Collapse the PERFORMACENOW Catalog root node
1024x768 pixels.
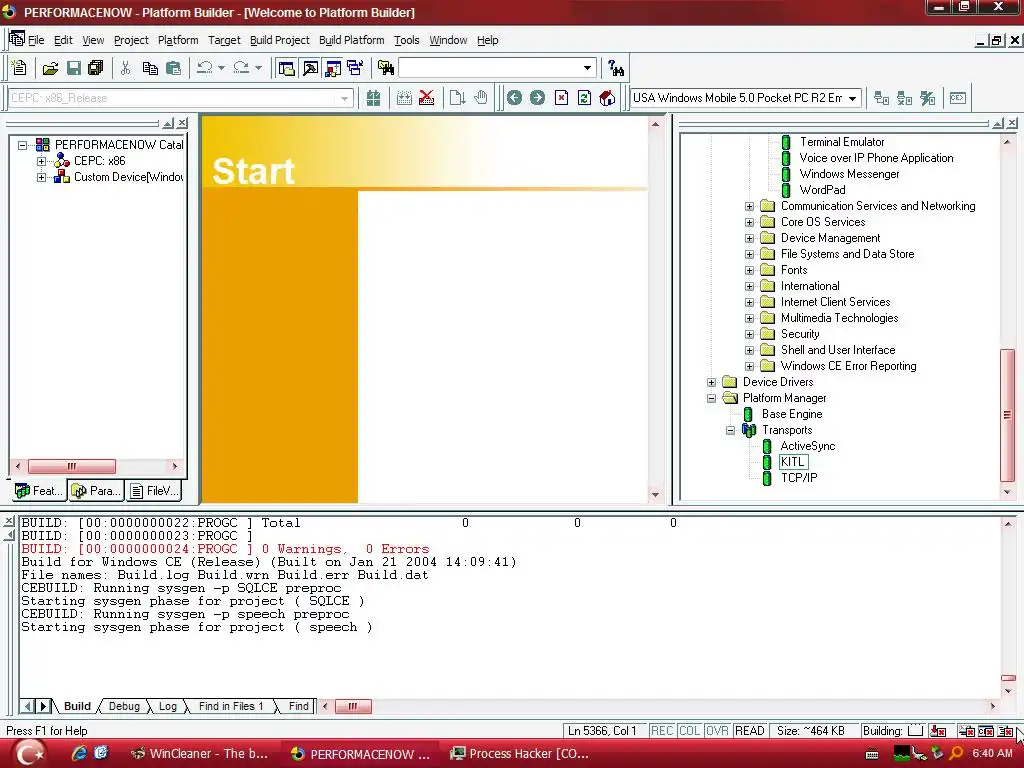(22, 145)
